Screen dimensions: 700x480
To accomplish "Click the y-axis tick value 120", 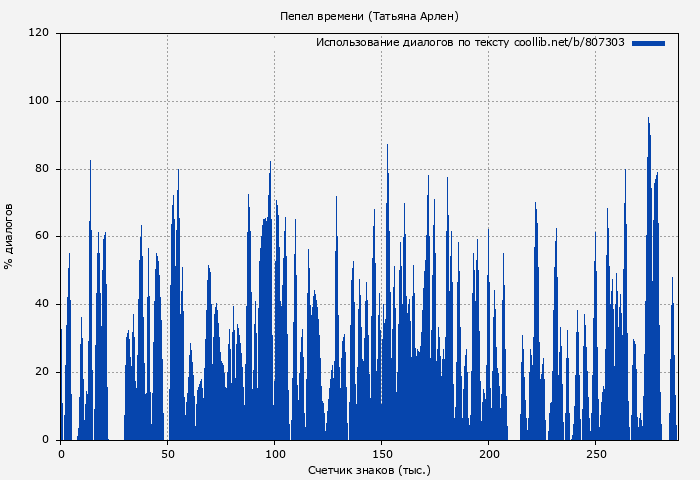I will click(x=39, y=33).
